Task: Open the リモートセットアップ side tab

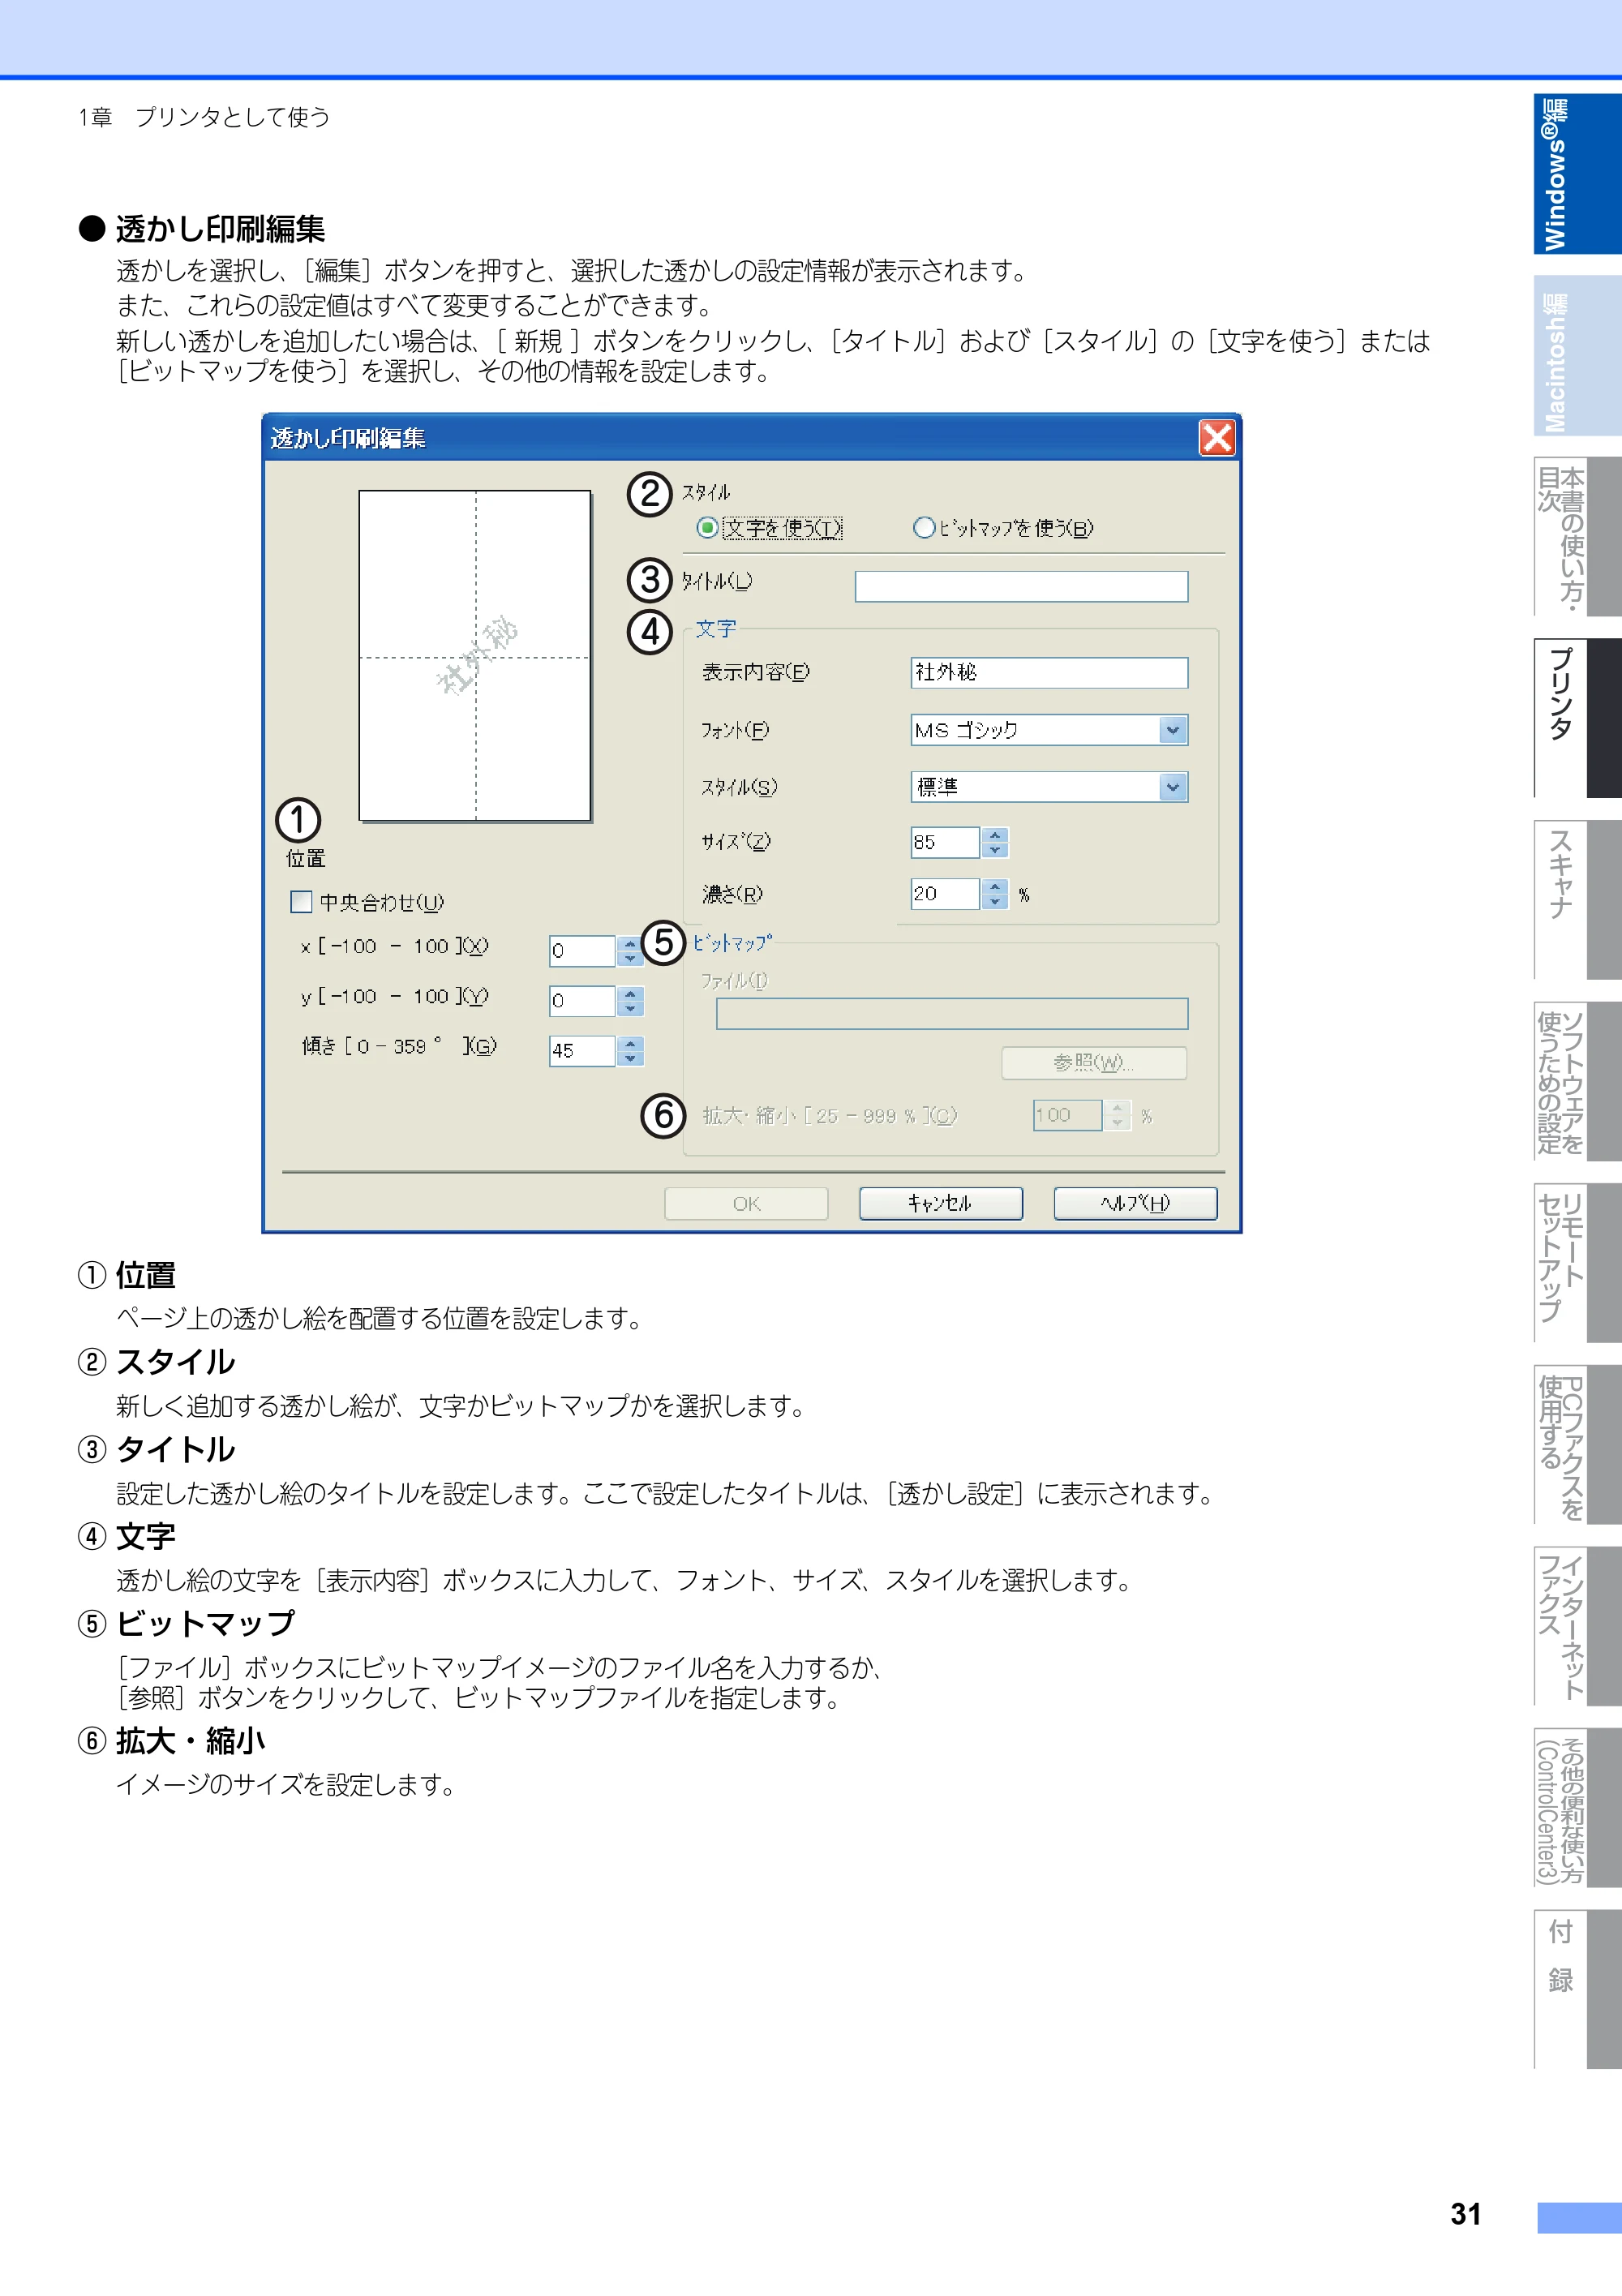Action: click(1577, 1263)
